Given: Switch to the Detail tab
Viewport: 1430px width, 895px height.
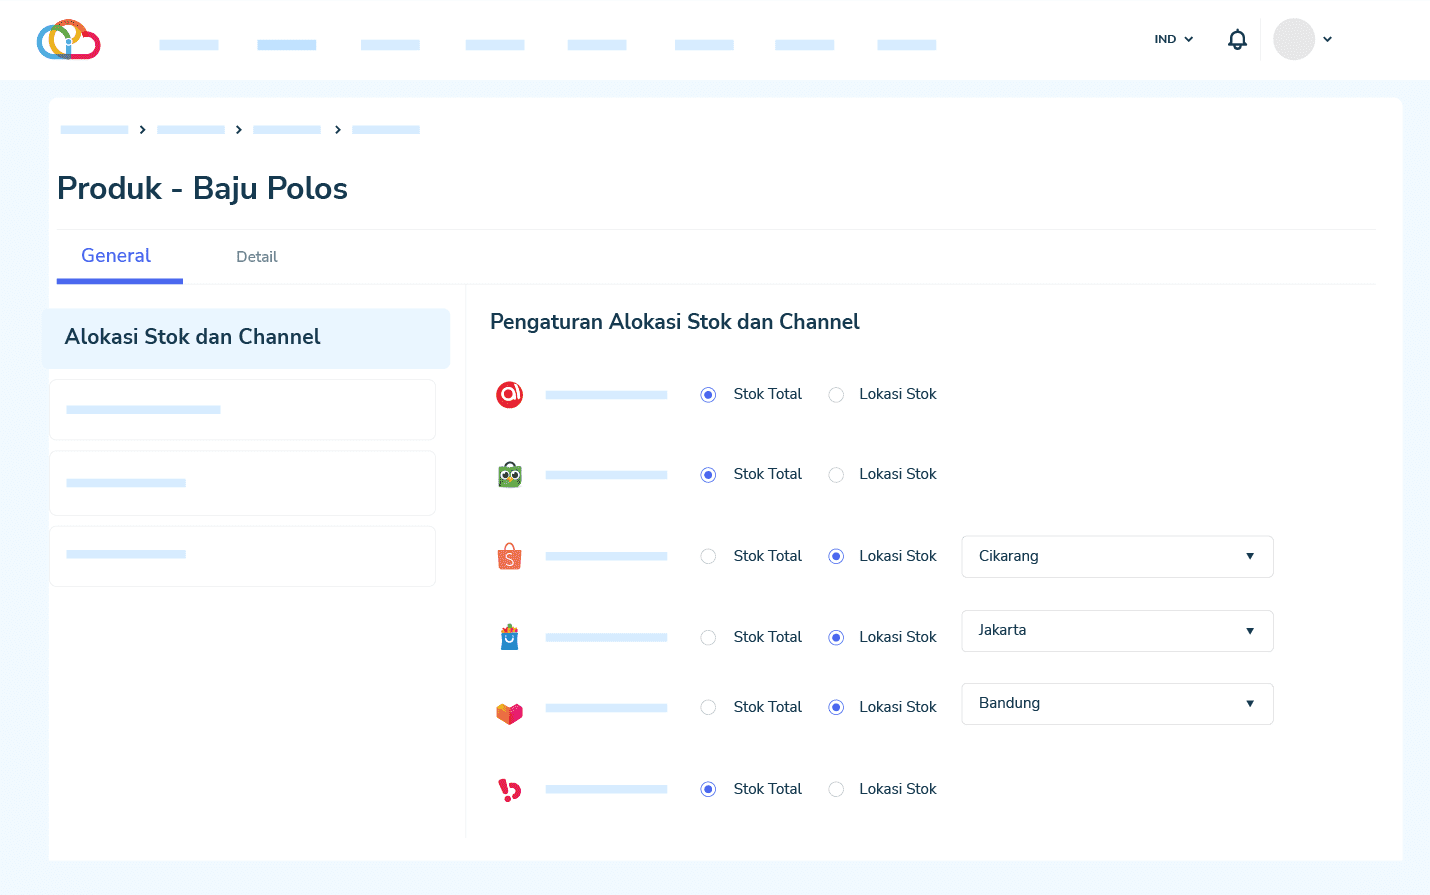Looking at the screenshot, I should (x=256, y=257).
